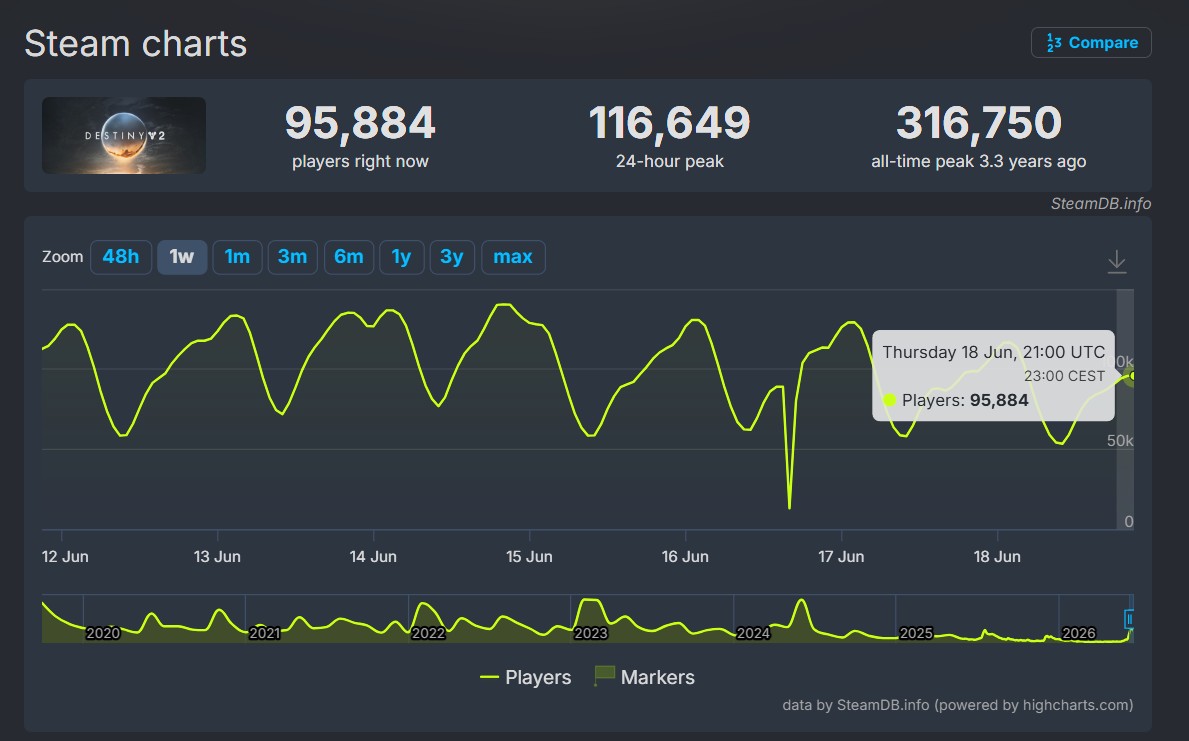
Task: Choose the 3y zoom option
Action: pyautogui.click(x=452, y=257)
